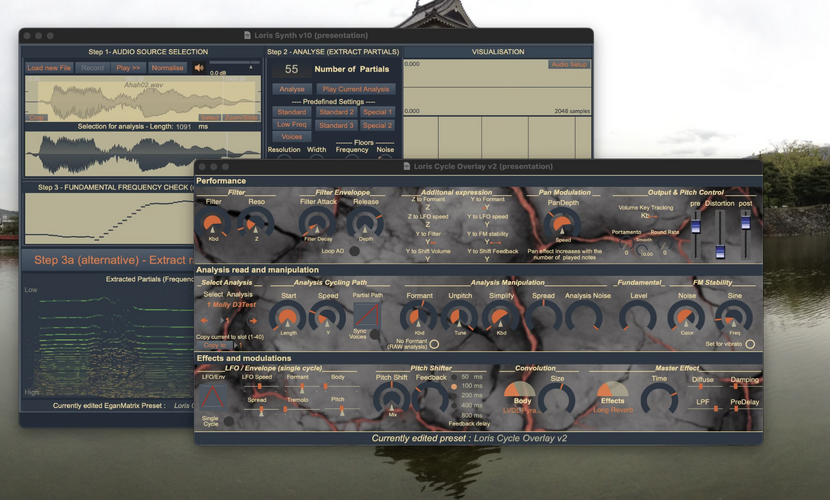Select the 50 ms feedback delay
830x500 pixels.
pyautogui.click(x=454, y=377)
